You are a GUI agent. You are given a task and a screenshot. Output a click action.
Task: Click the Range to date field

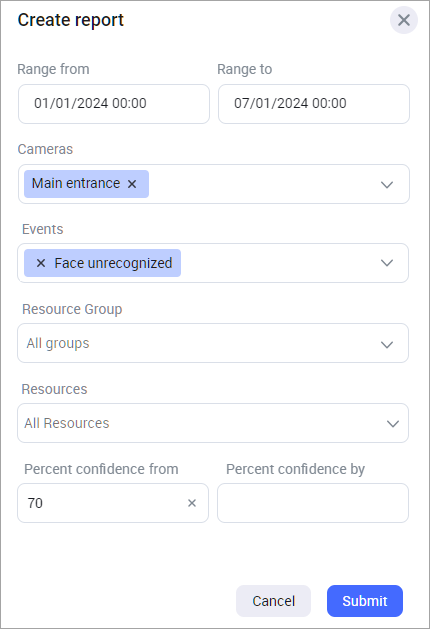314,104
